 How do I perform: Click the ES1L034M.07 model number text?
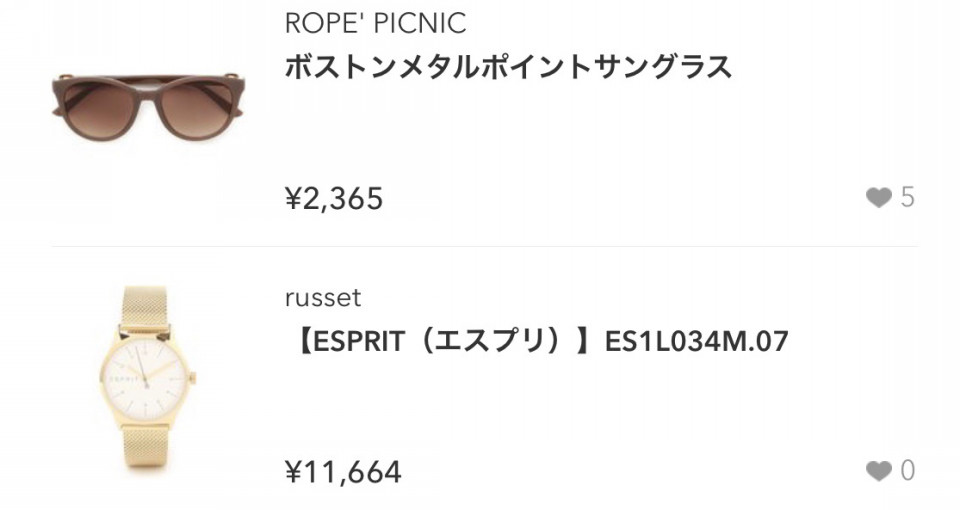click(x=696, y=342)
